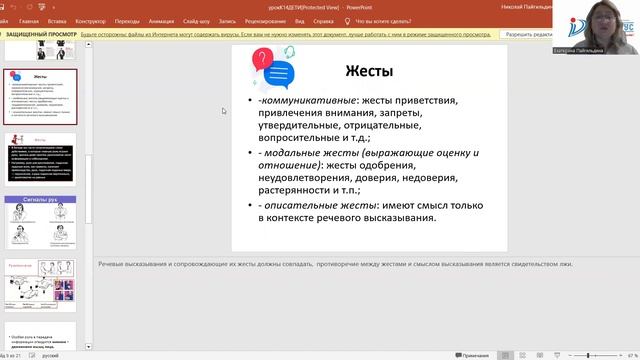Viewport: 640px width, 360px height.
Task: Open the Рецензирование tab
Action: (265, 21)
